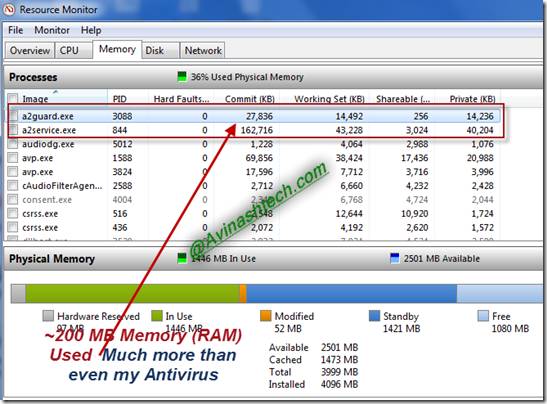
Task: Click the Cached 1473 MB value
Action: tap(339, 360)
